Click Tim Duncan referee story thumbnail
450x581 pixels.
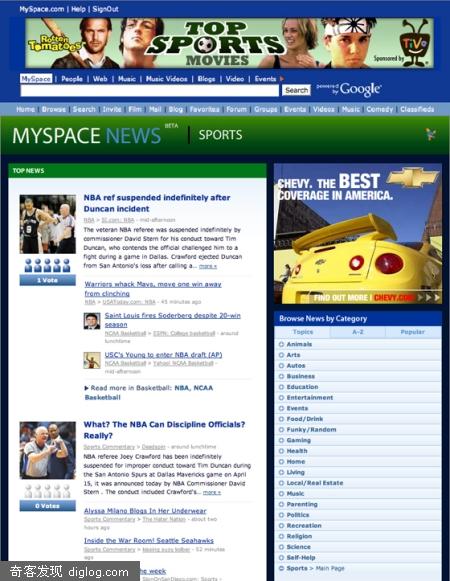pyautogui.click(x=47, y=224)
